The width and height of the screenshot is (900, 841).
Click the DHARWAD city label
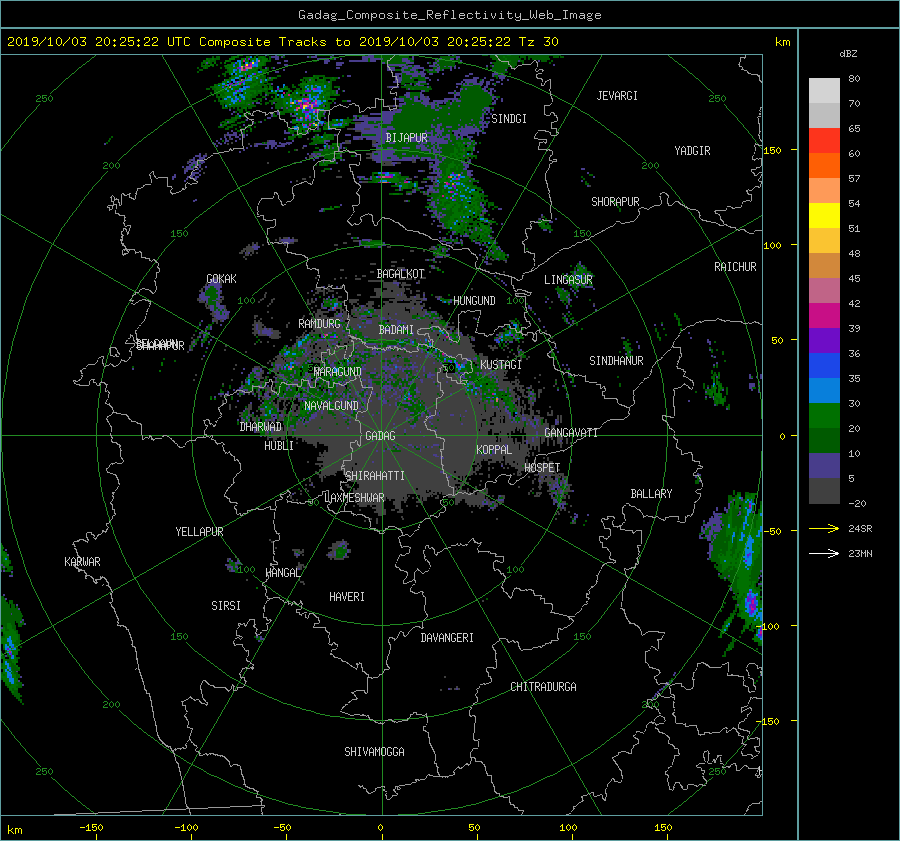tap(261, 427)
